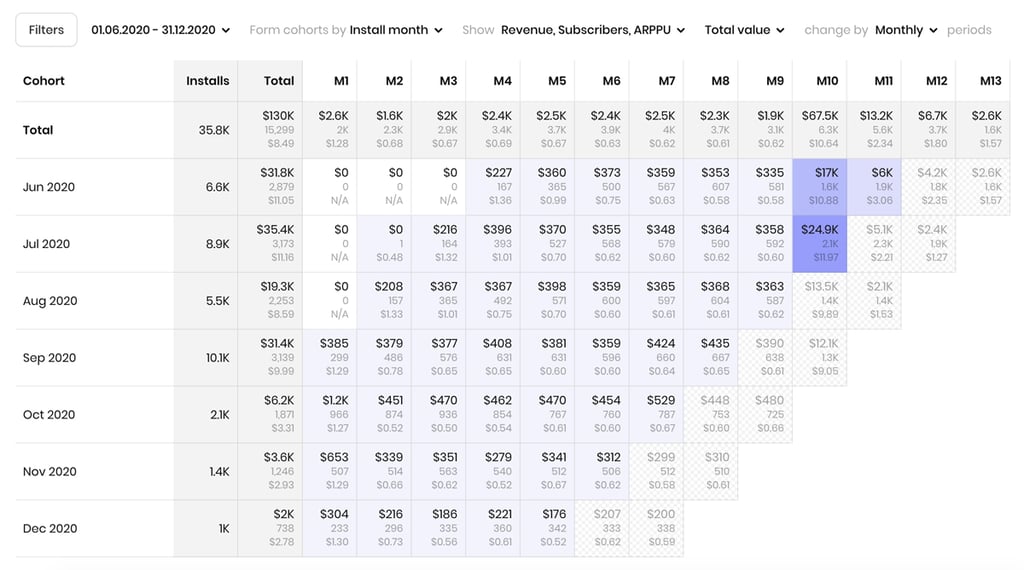The width and height of the screenshot is (1024, 570).
Task: Click the Filters button
Action: point(46,30)
